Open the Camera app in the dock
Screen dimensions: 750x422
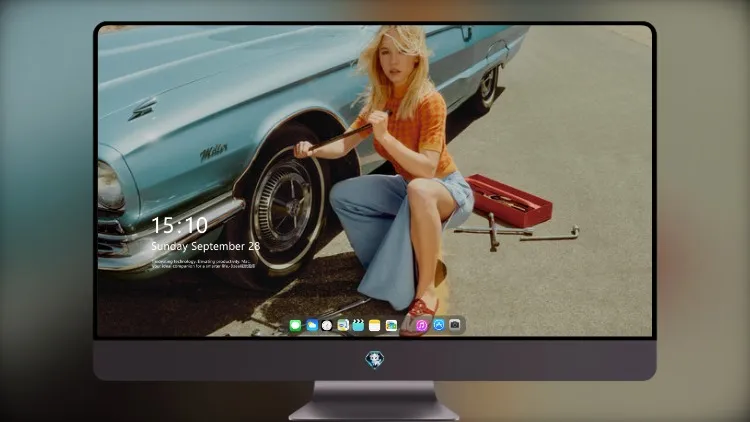click(x=455, y=325)
